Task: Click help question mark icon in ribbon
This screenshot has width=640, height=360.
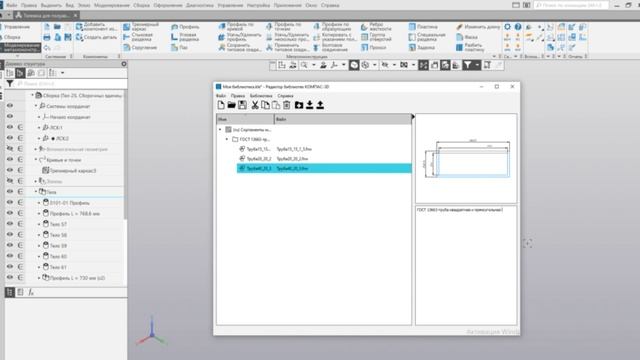Action: pyautogui.click(x=518, y=27)
